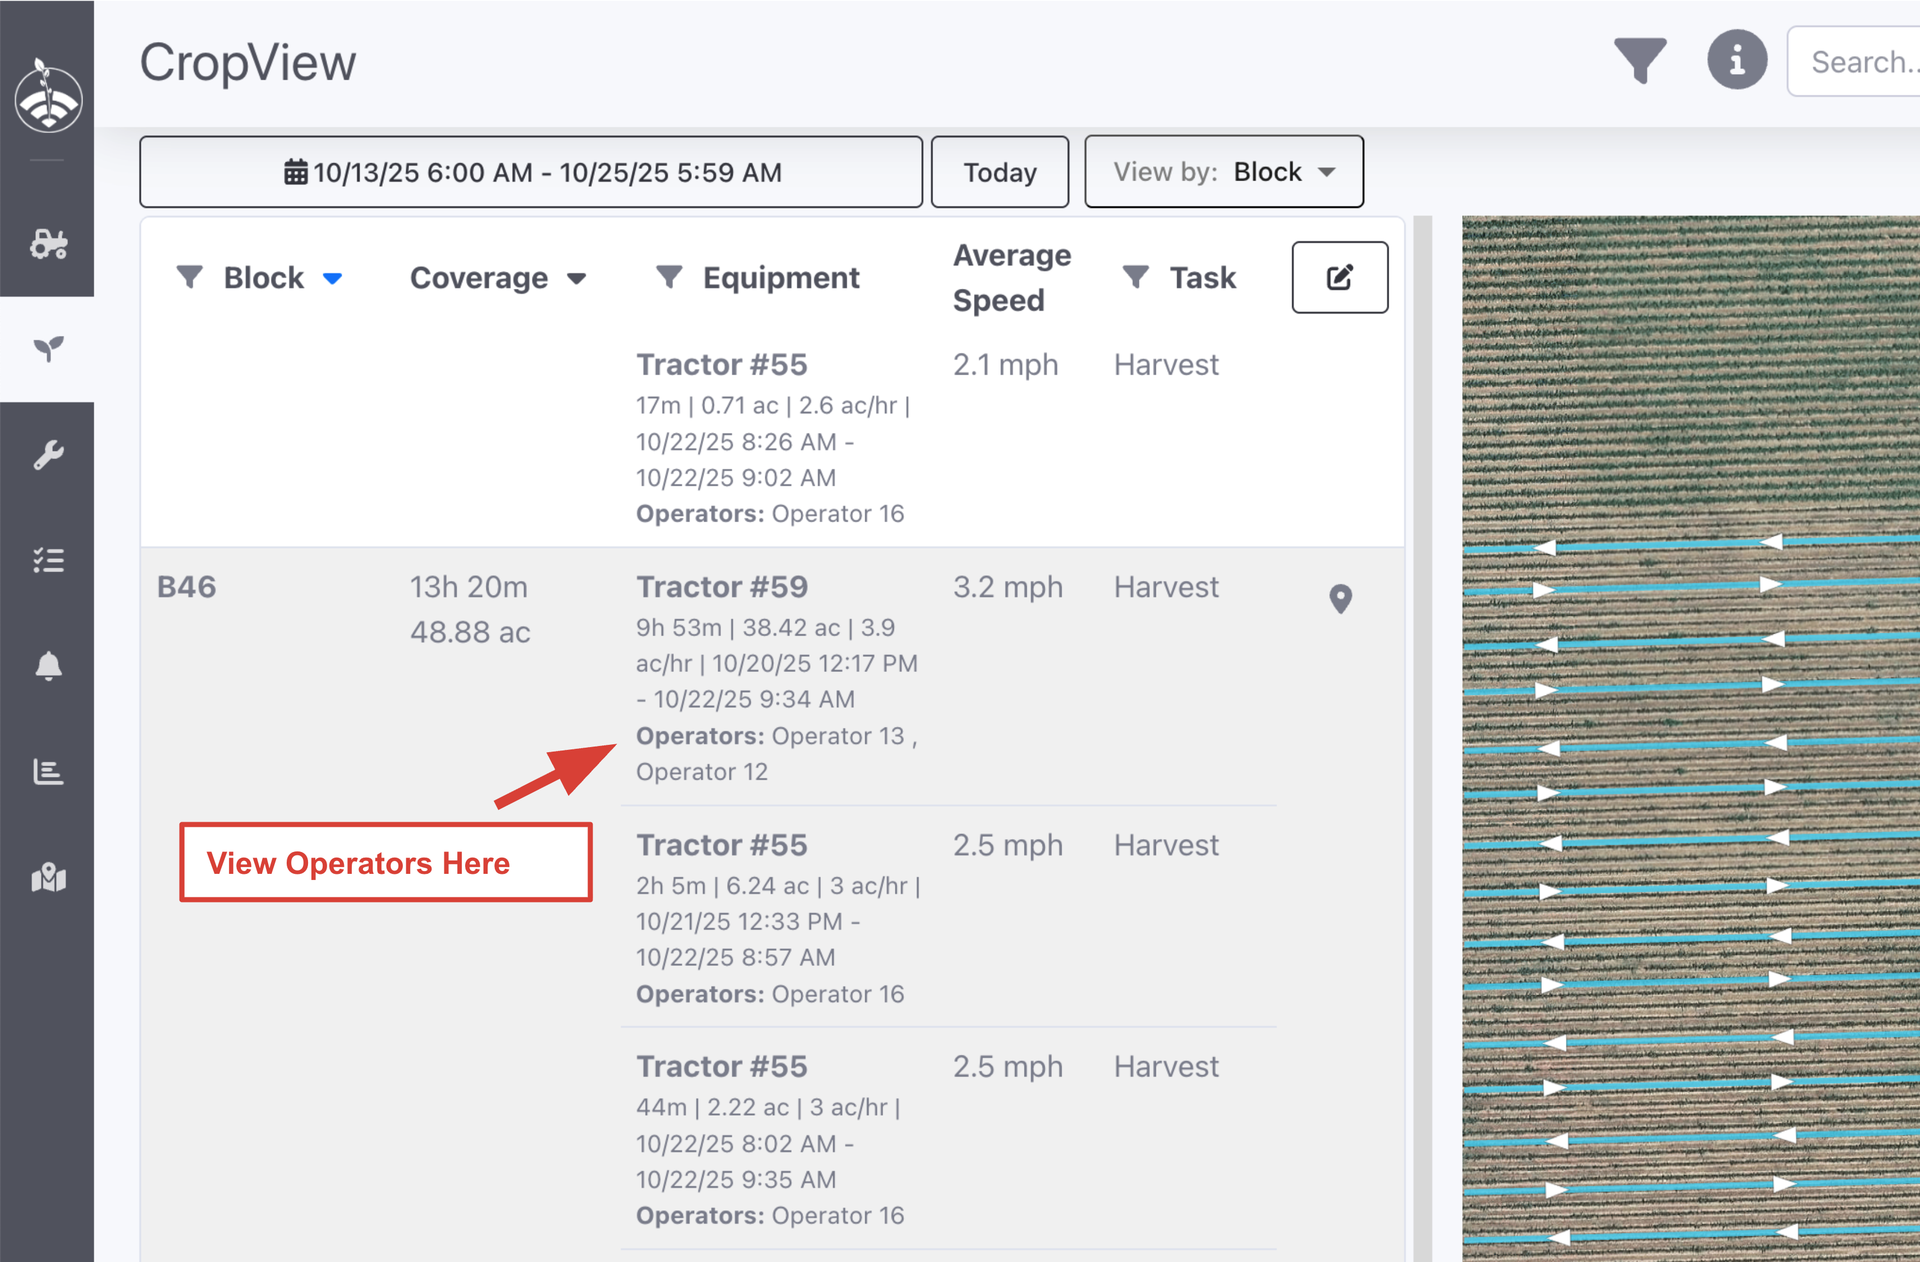Sort using the Block column arrow

click(x=333, y=279)
